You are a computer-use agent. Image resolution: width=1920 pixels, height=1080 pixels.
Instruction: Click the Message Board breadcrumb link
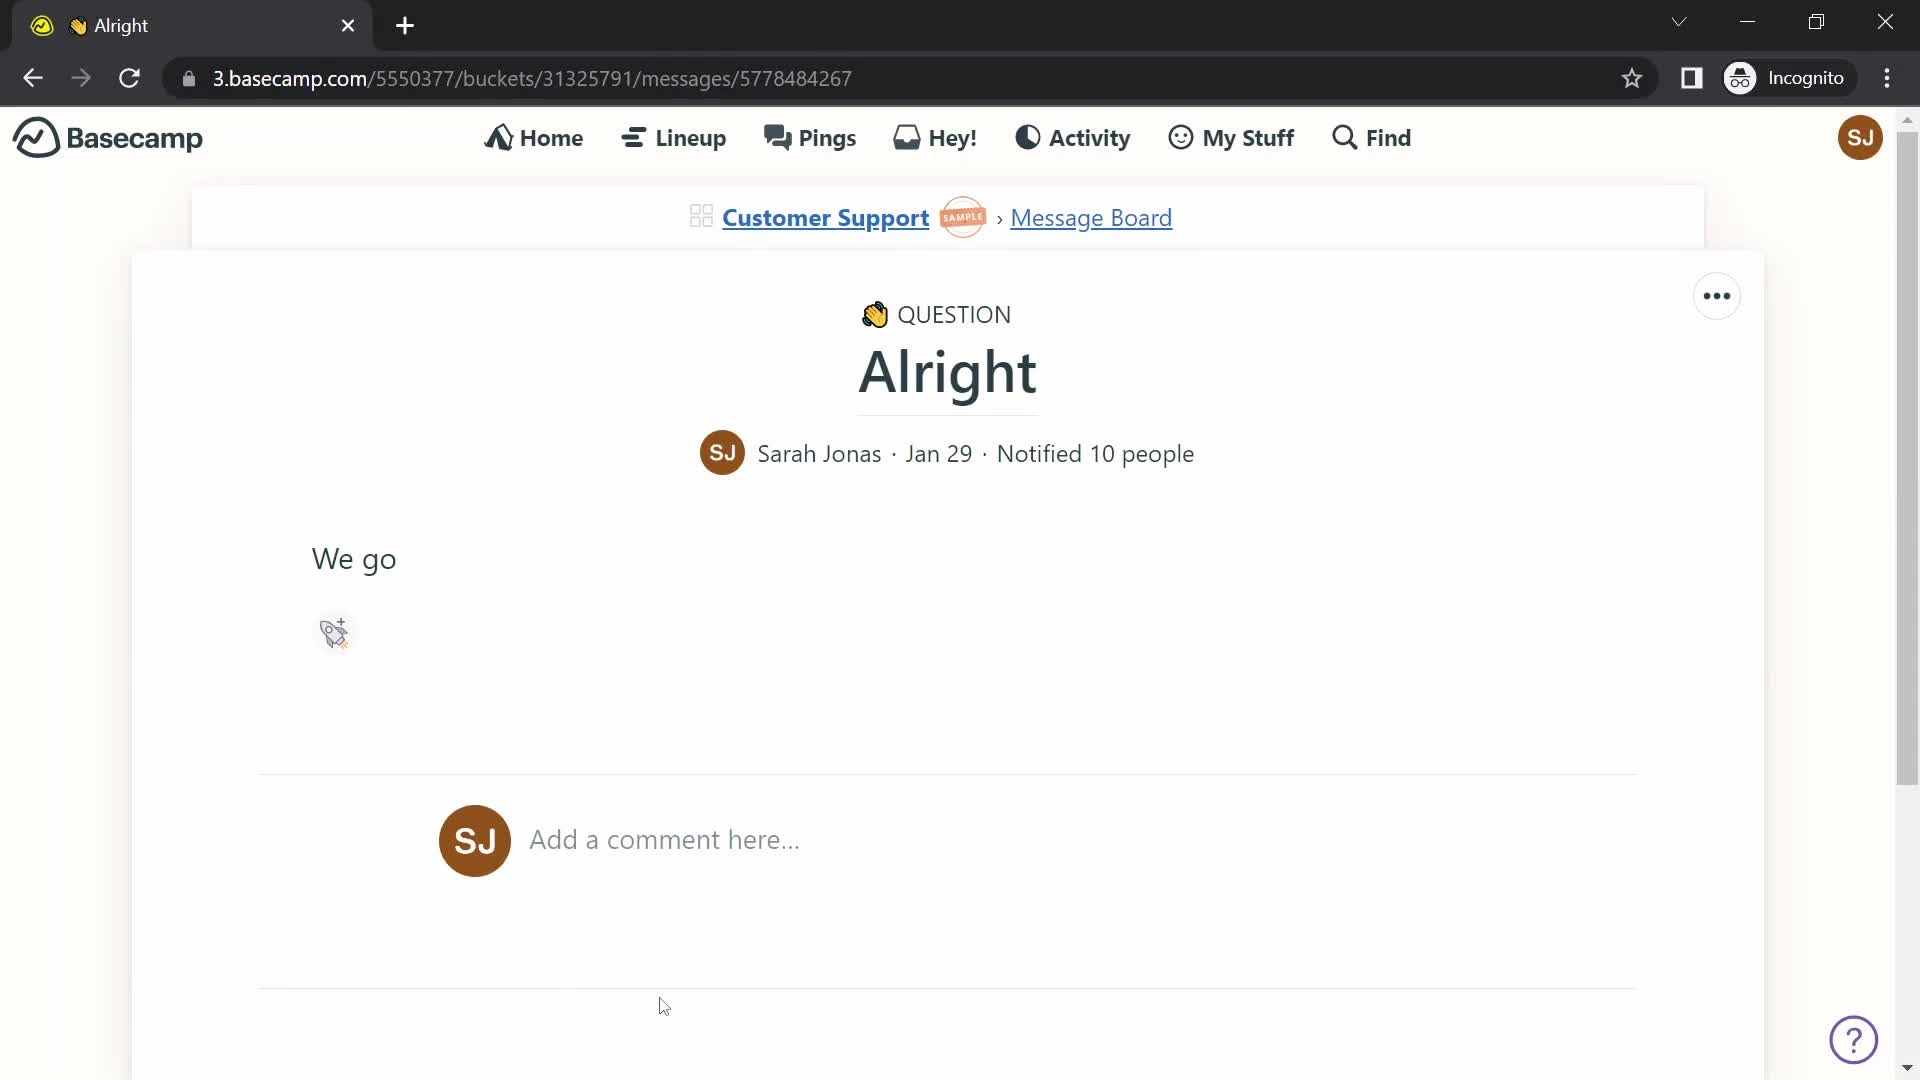[x=1089, y=218]
